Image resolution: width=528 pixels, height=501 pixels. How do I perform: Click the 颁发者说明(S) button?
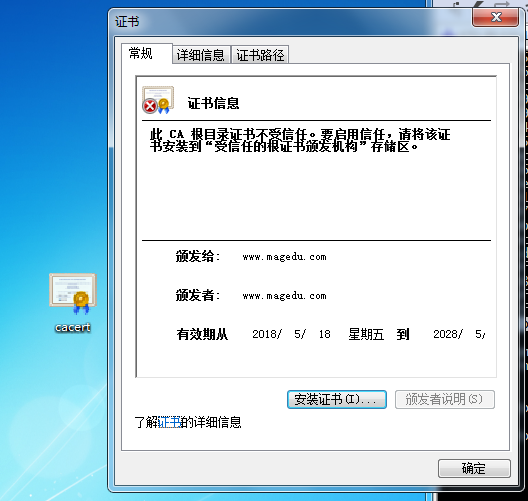444,399
